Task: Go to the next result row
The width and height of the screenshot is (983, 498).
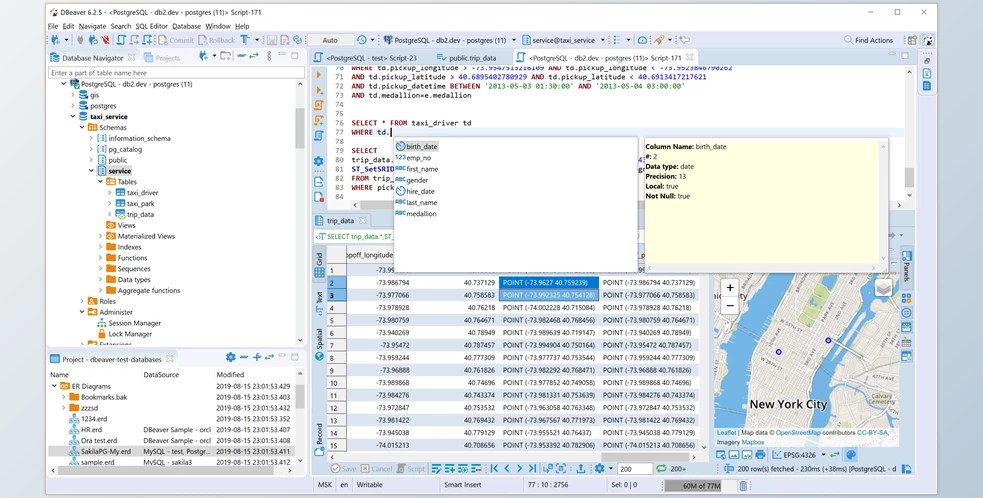Action: (519, 469)
